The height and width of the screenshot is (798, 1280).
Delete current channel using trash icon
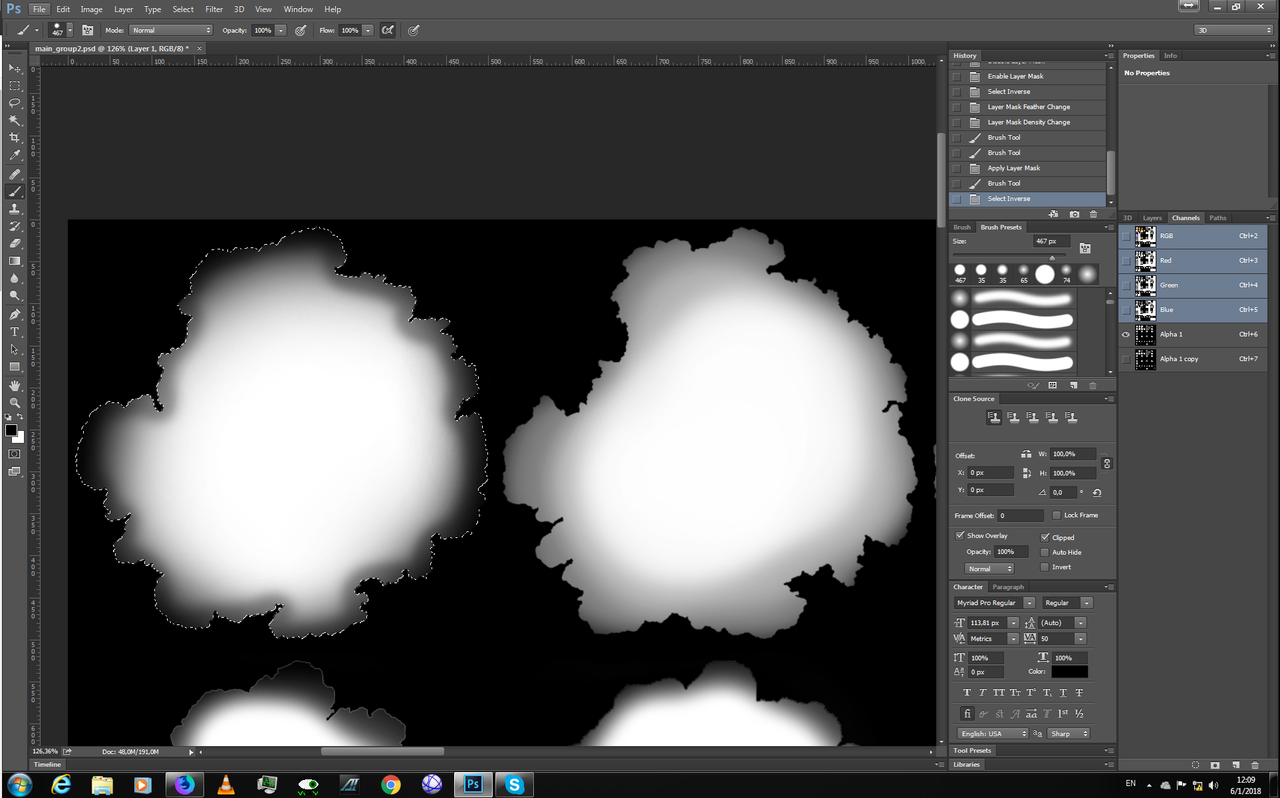(1255, 765)
